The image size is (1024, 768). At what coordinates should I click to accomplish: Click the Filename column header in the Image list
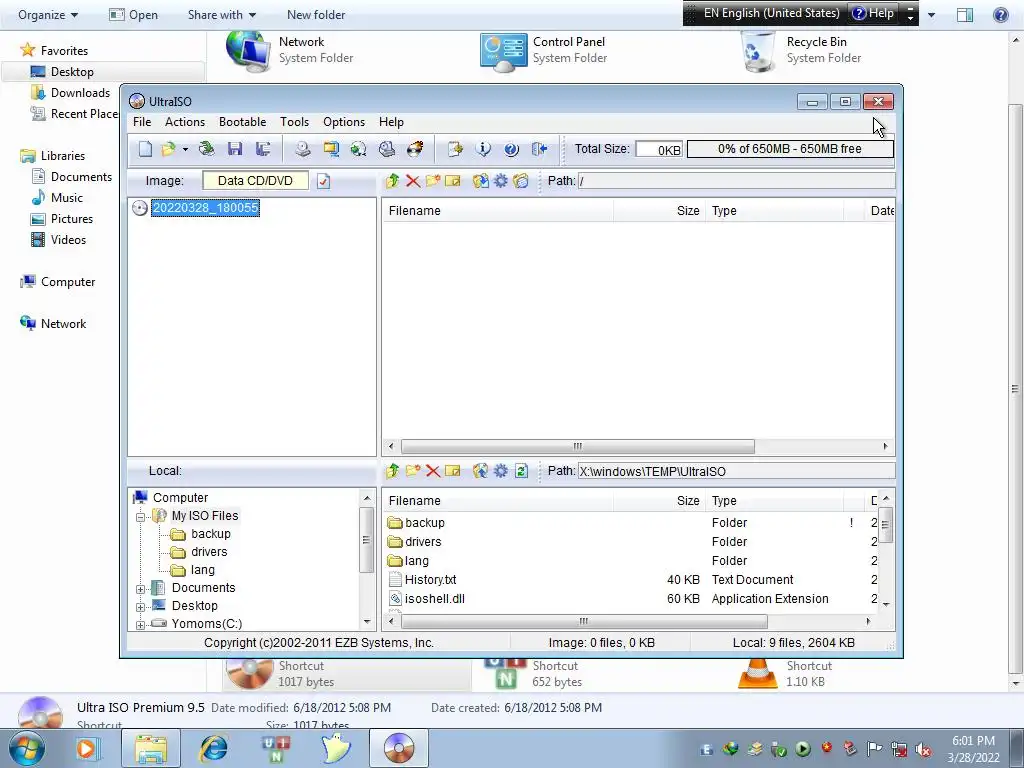[x=498, y=211]
